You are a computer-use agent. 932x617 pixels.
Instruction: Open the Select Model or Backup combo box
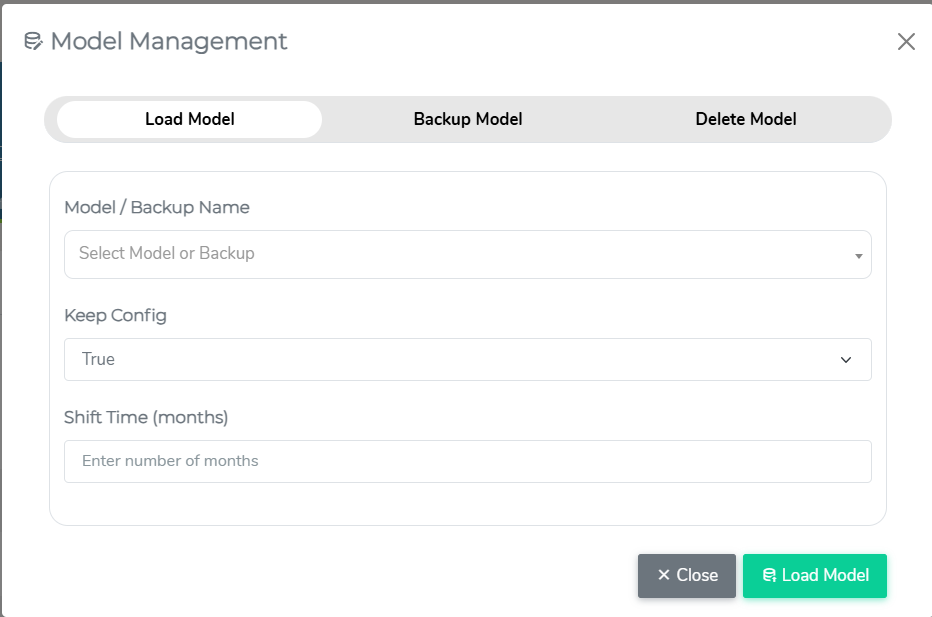(x=450, y=254)
